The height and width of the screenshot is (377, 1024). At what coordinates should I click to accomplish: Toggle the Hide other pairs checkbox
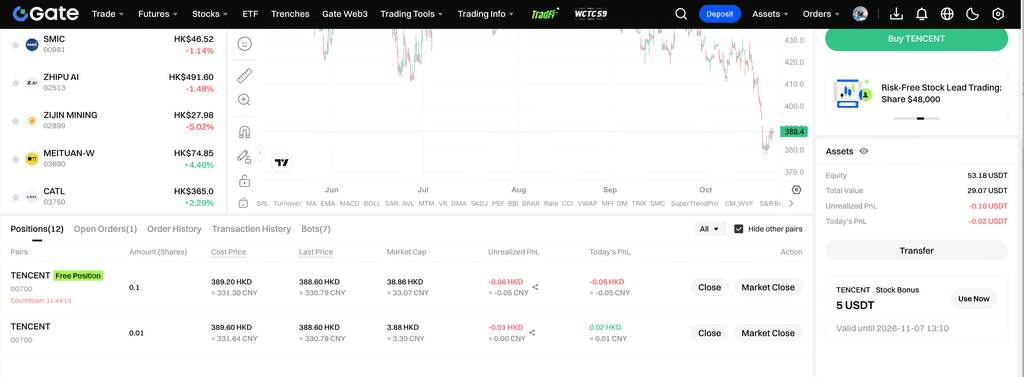pyautogui.click(x=739, y=229)
